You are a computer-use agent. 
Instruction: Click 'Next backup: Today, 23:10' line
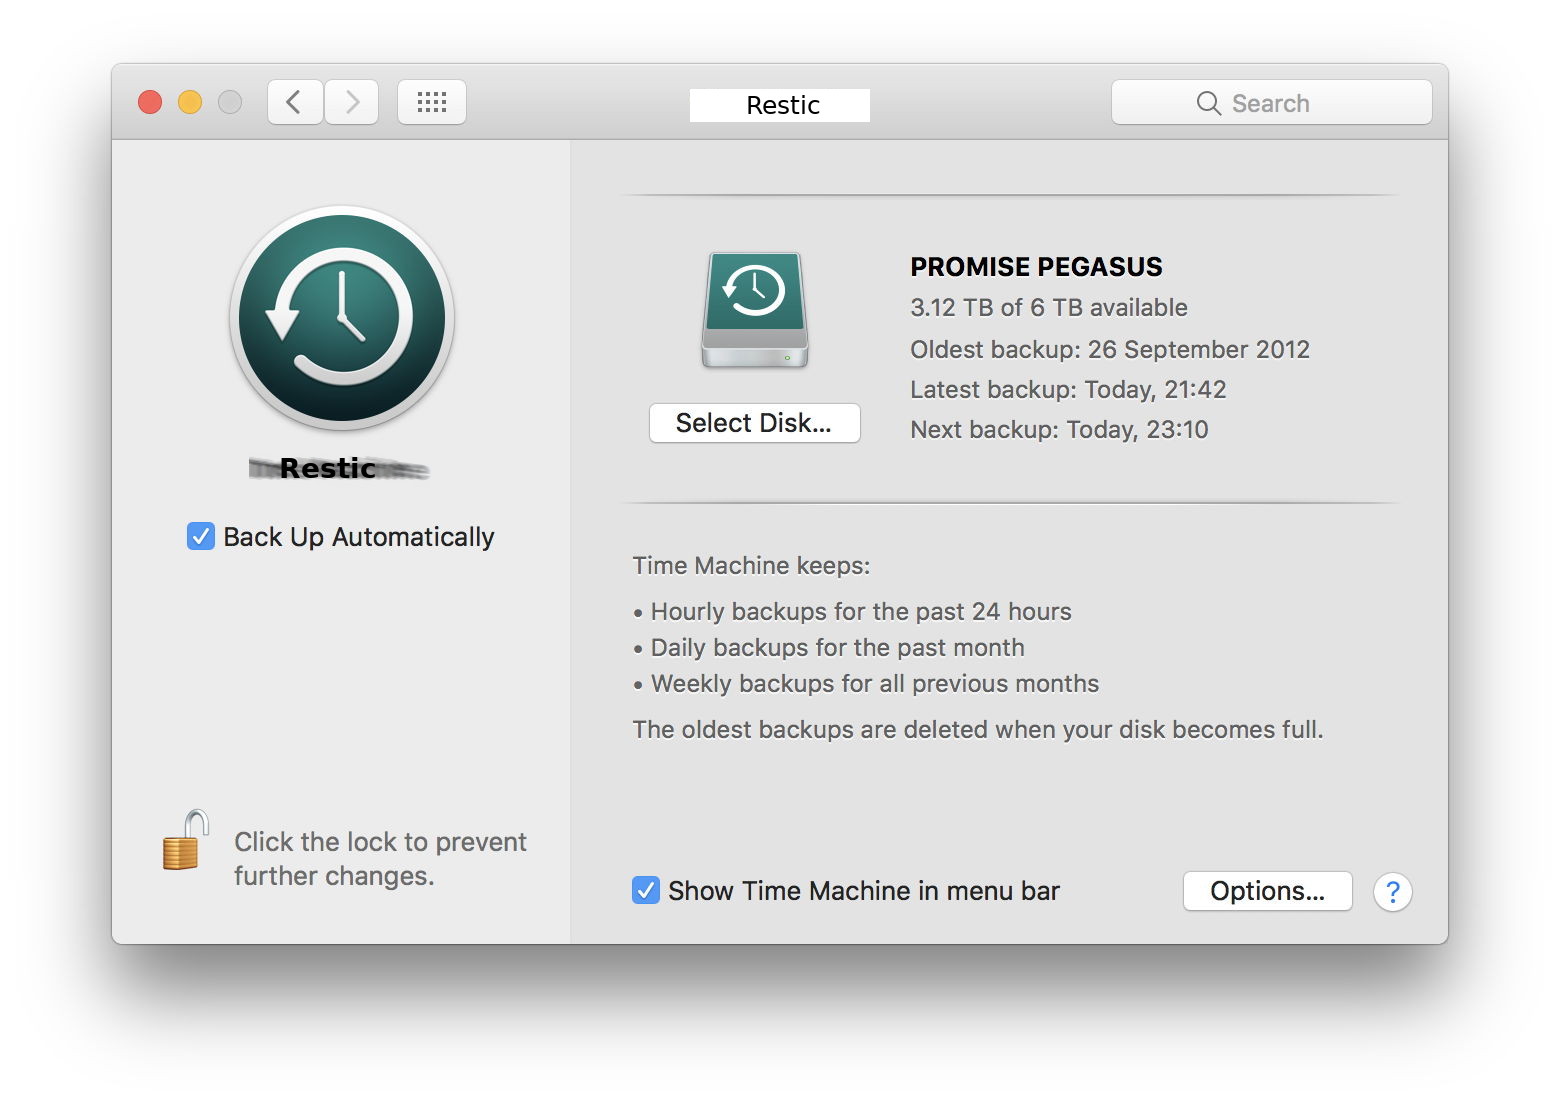point(1059,429)
